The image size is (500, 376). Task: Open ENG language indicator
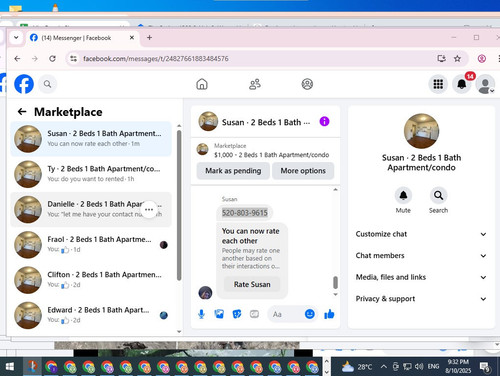coord(433,367)
